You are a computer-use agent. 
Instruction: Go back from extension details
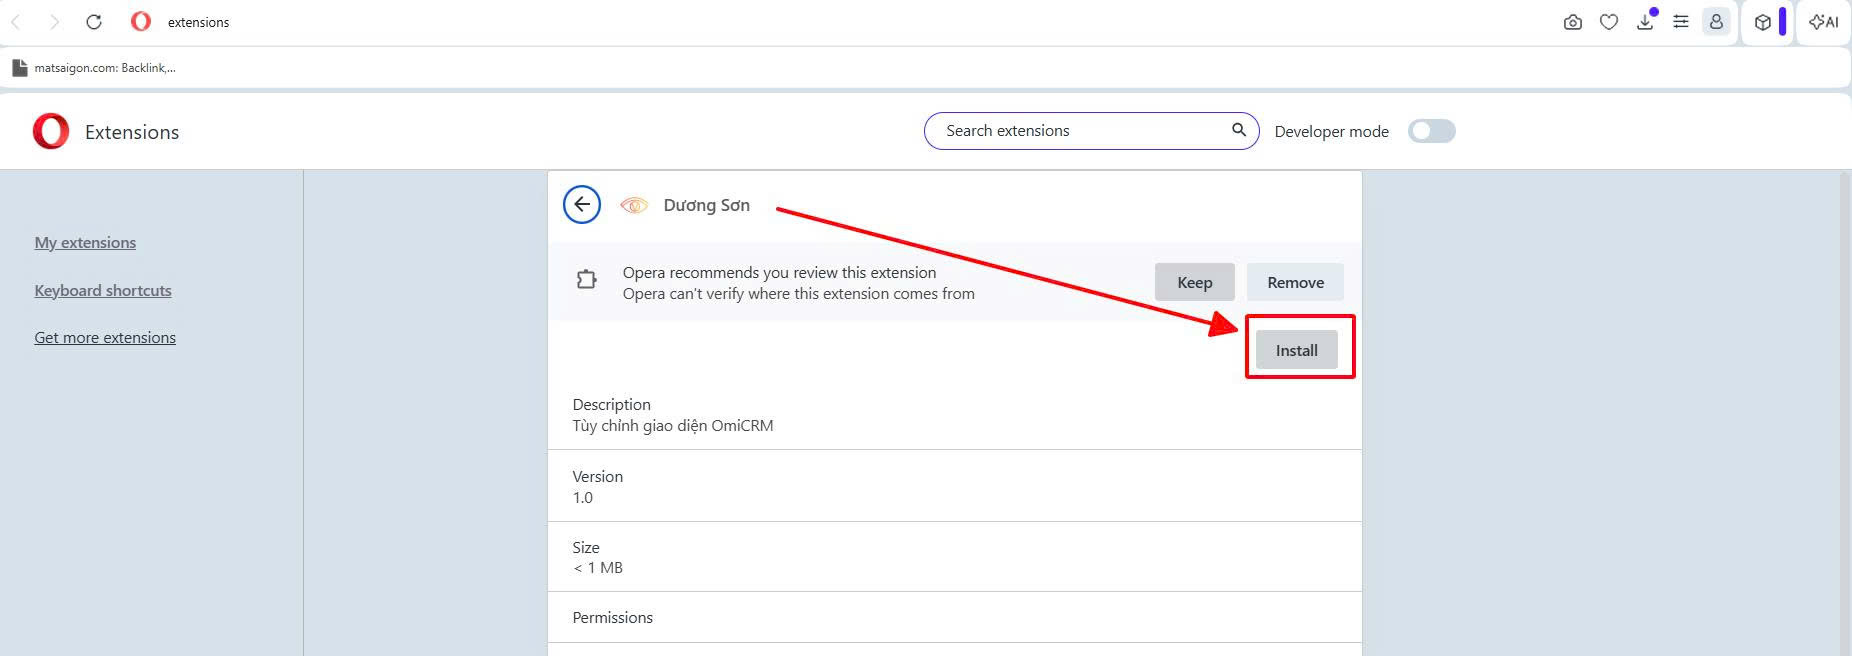coord(582,204)
